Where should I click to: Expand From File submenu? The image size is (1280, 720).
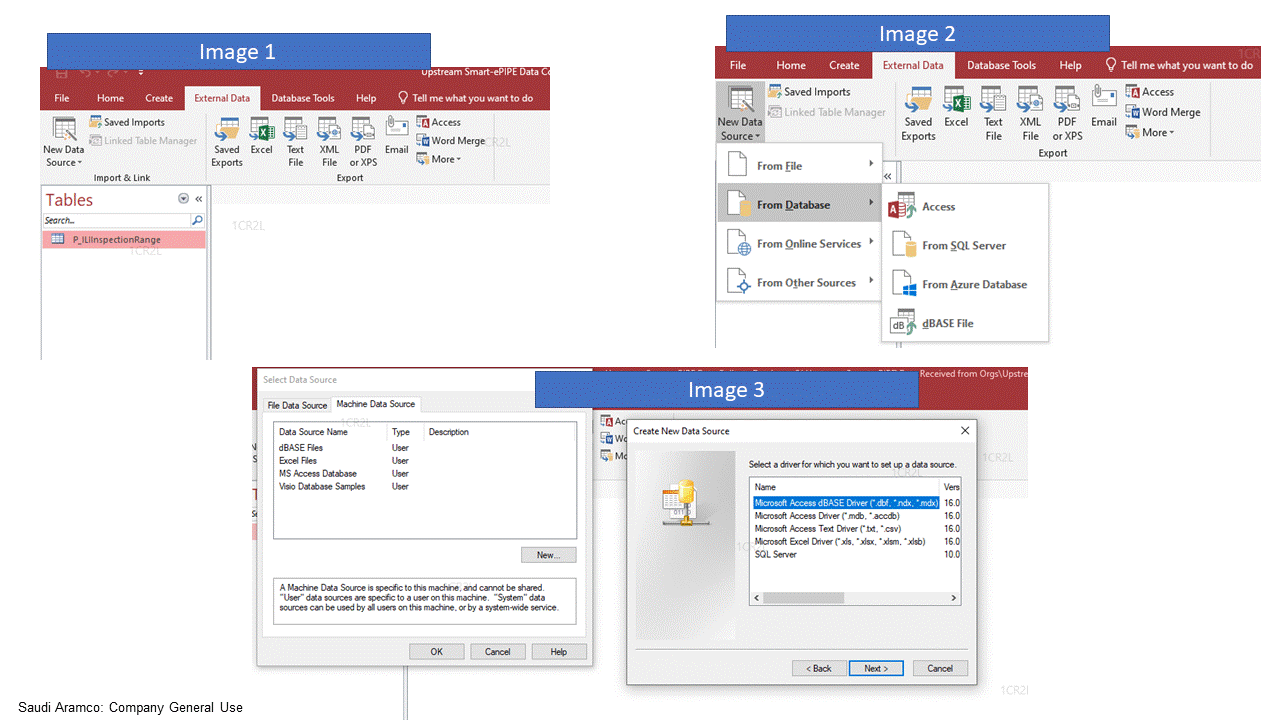tap(799, 166)
